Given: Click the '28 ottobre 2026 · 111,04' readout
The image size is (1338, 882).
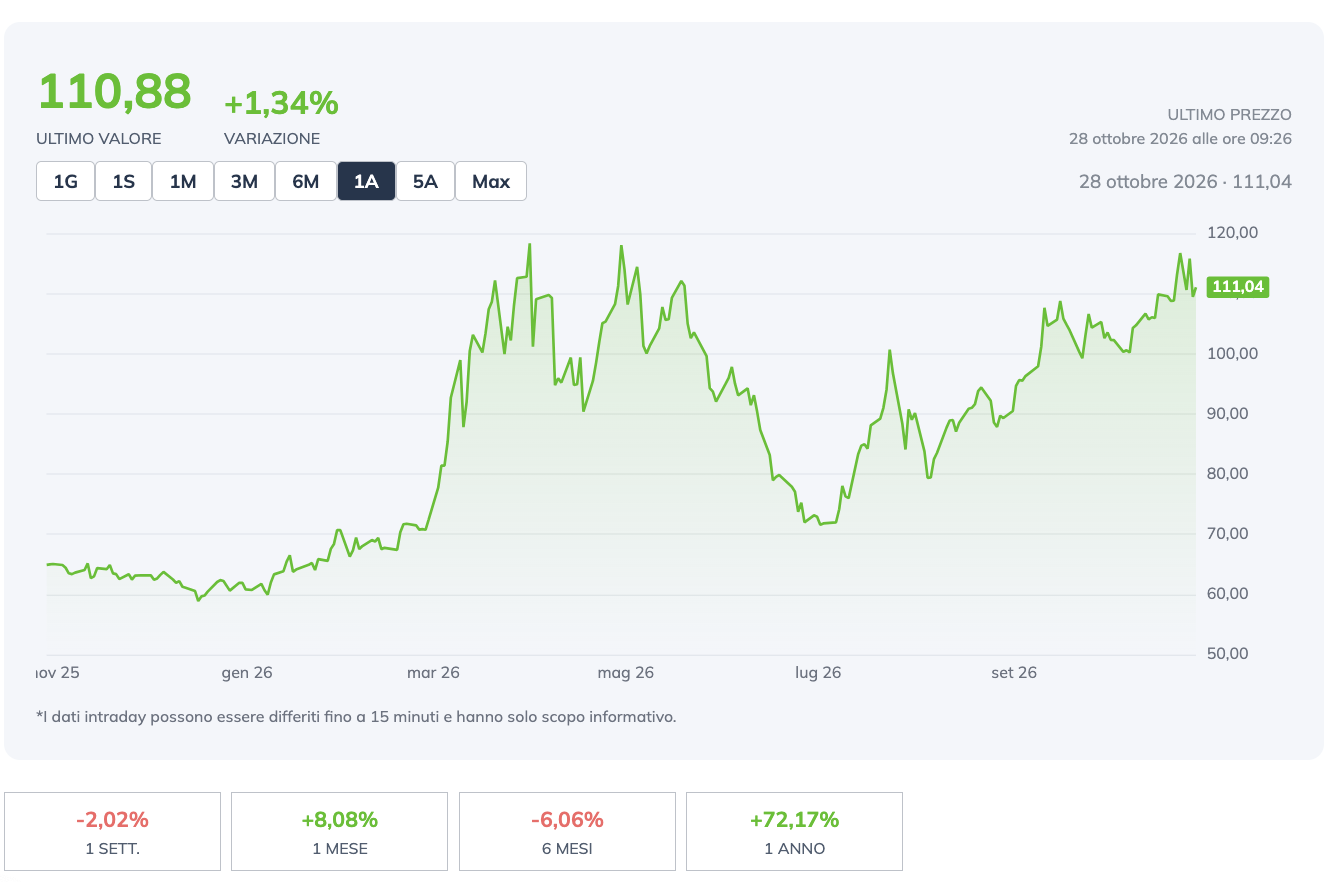Looking at the screenshot, I should click(1185, 181).
